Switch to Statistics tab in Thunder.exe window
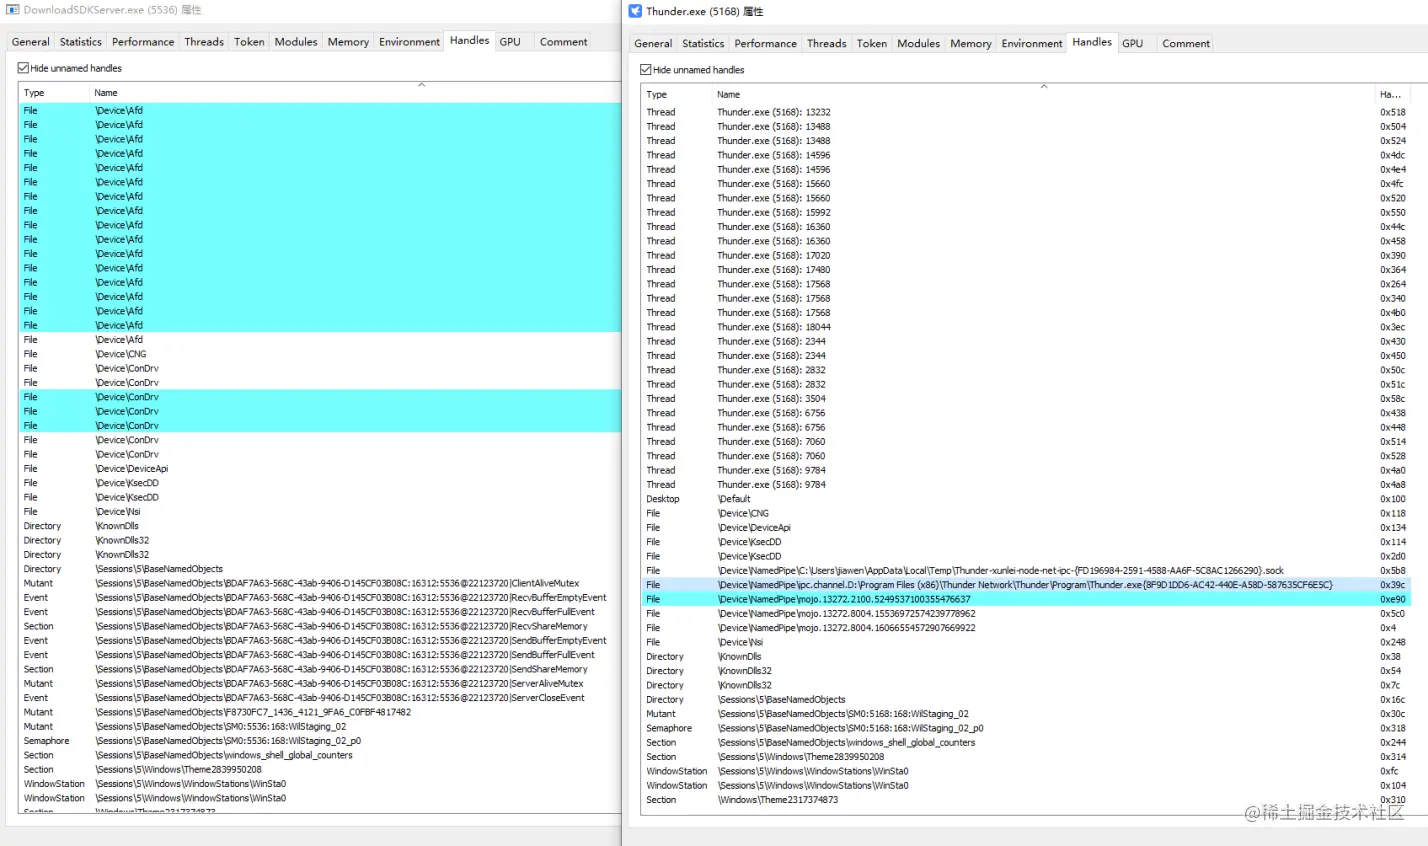This screenshot has height=846, width=1428. pos(703,44)
